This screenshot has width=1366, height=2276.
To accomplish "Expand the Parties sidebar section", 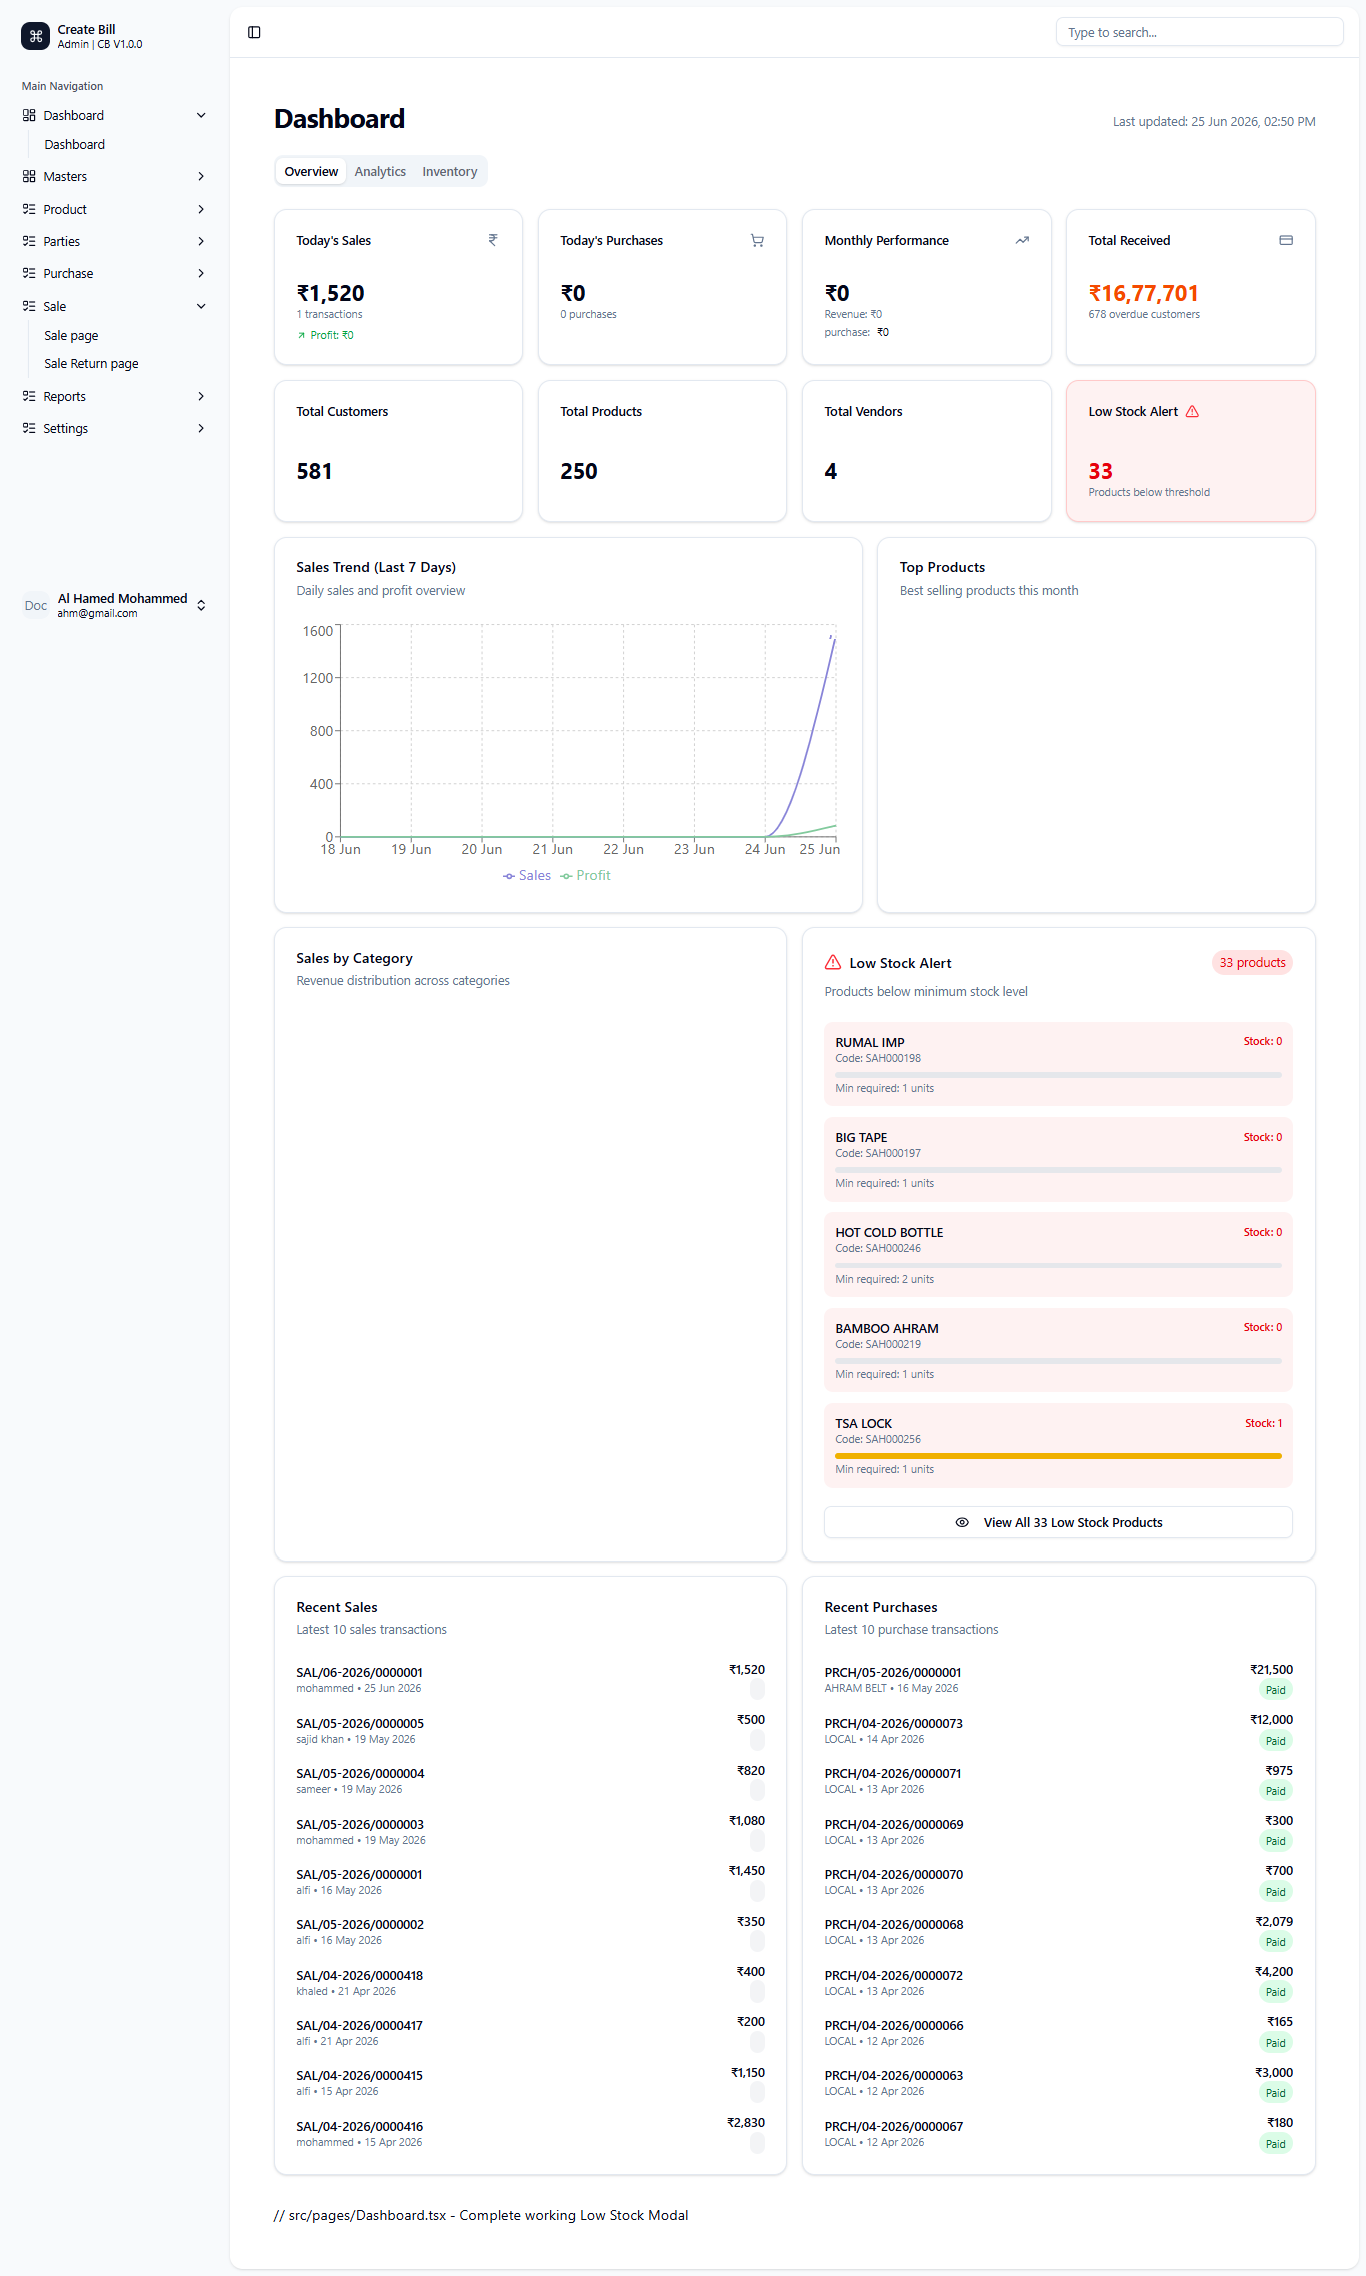I will click(201, 241).
